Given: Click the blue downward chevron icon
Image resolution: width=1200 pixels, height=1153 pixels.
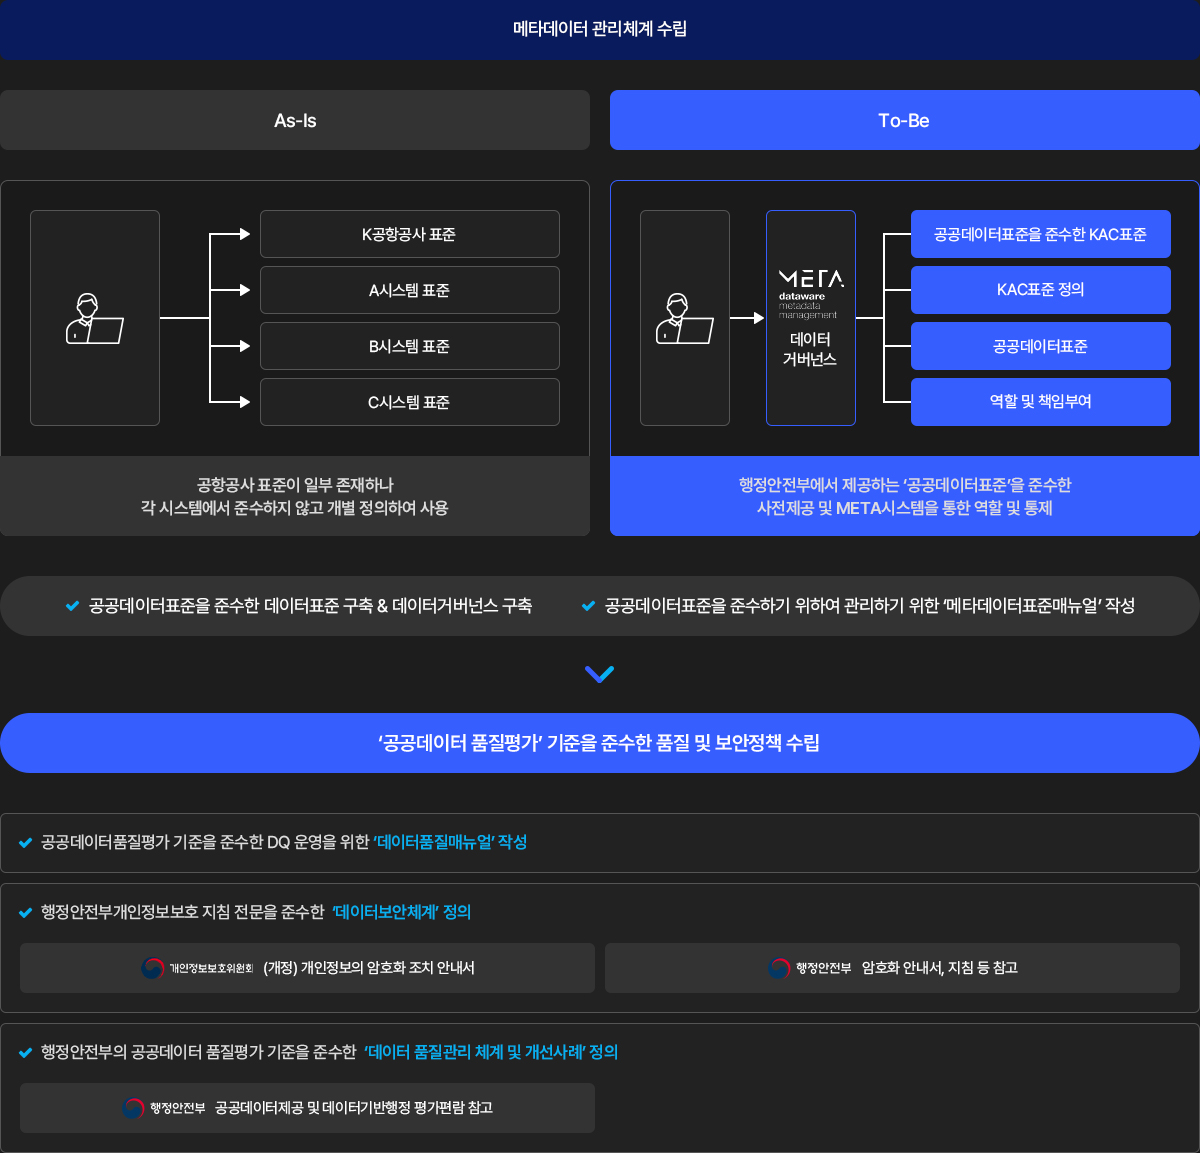Looking at the screenshot, I should click(599, 674).
